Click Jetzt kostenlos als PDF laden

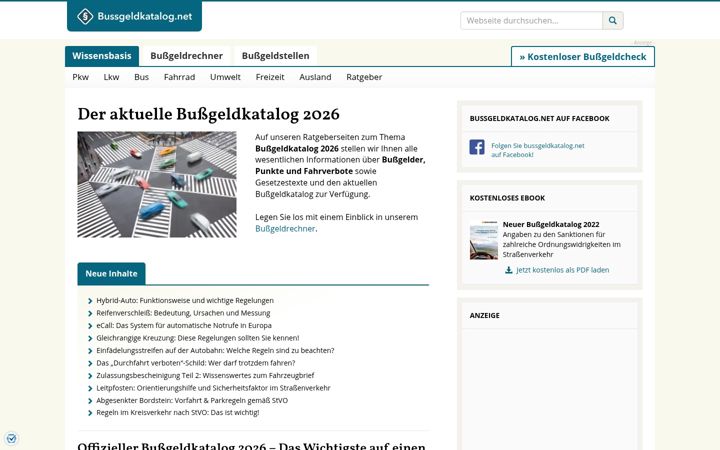562,270
